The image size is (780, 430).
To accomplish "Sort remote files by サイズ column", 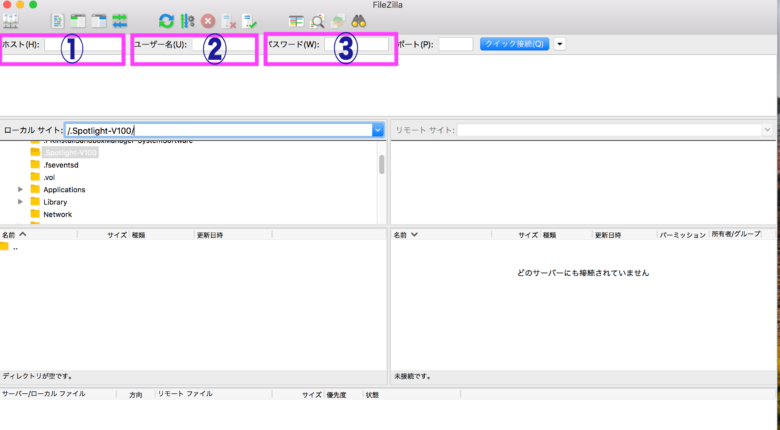I will (516, 234).
